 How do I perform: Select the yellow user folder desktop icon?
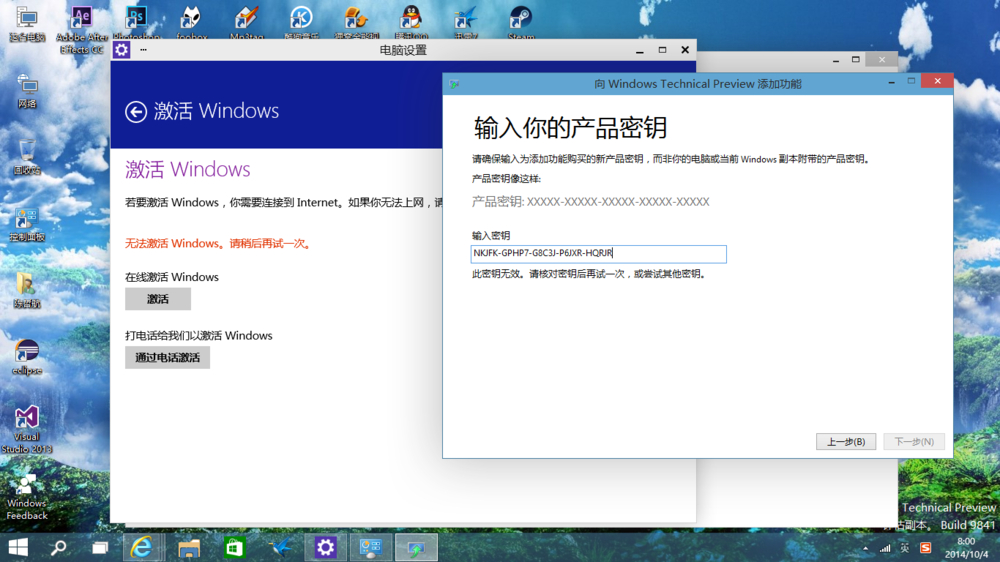[x=27, y=290]
